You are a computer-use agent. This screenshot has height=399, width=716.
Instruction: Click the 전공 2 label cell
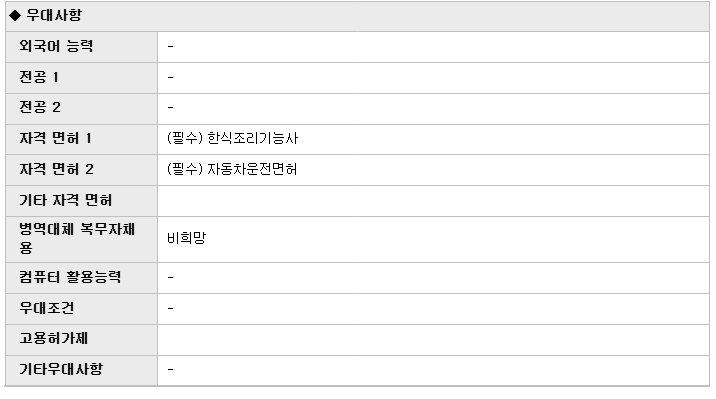tap(81, 109)
